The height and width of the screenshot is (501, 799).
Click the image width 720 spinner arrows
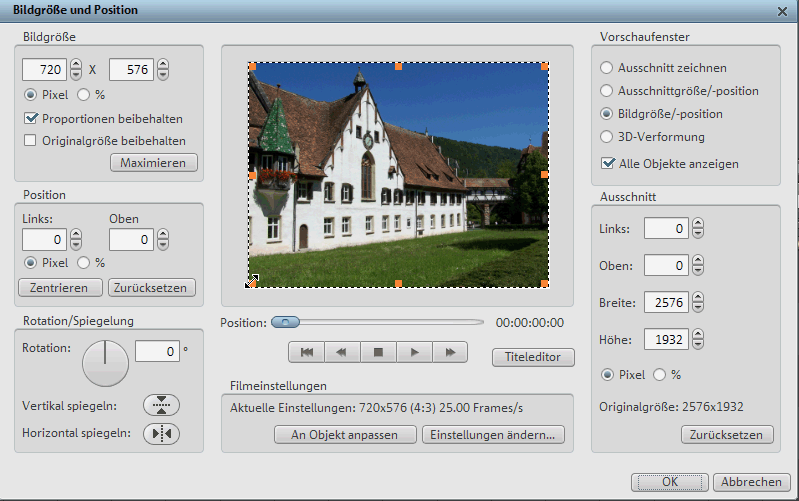point(76,69)
